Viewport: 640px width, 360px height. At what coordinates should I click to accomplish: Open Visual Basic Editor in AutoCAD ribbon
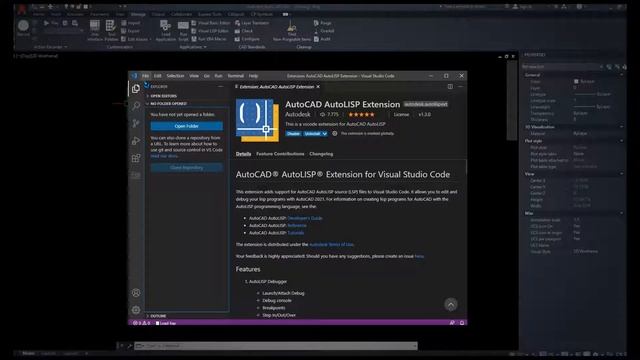(211, 23)
